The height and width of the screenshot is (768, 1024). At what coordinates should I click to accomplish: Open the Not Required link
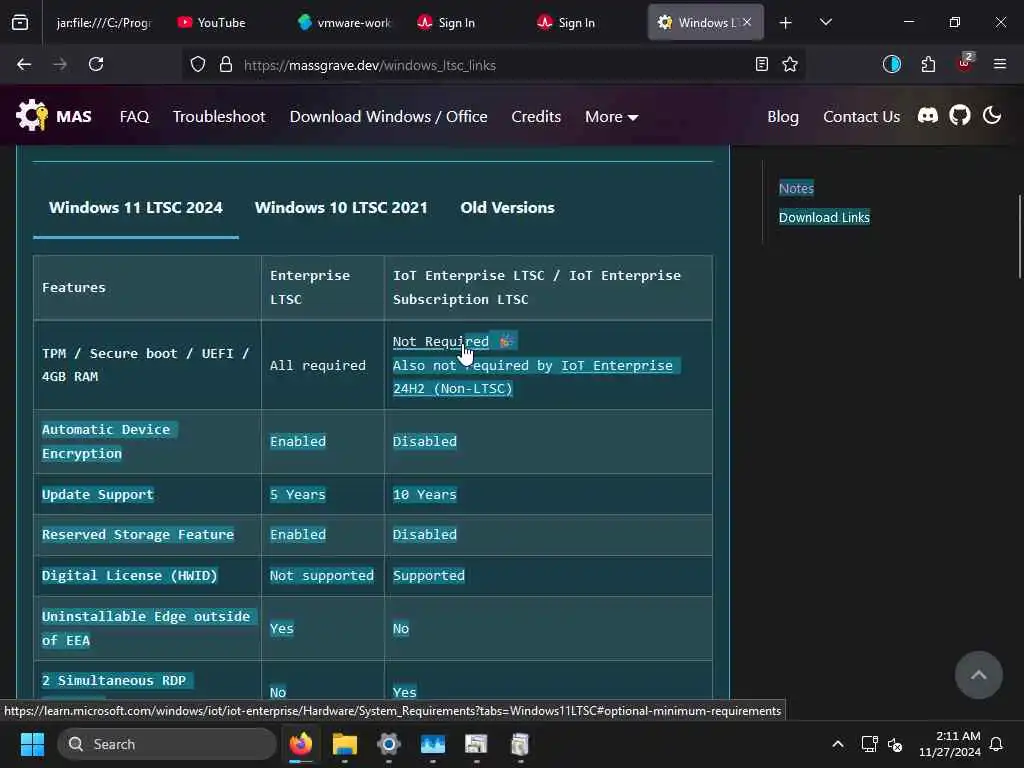[x=441, y=342]
